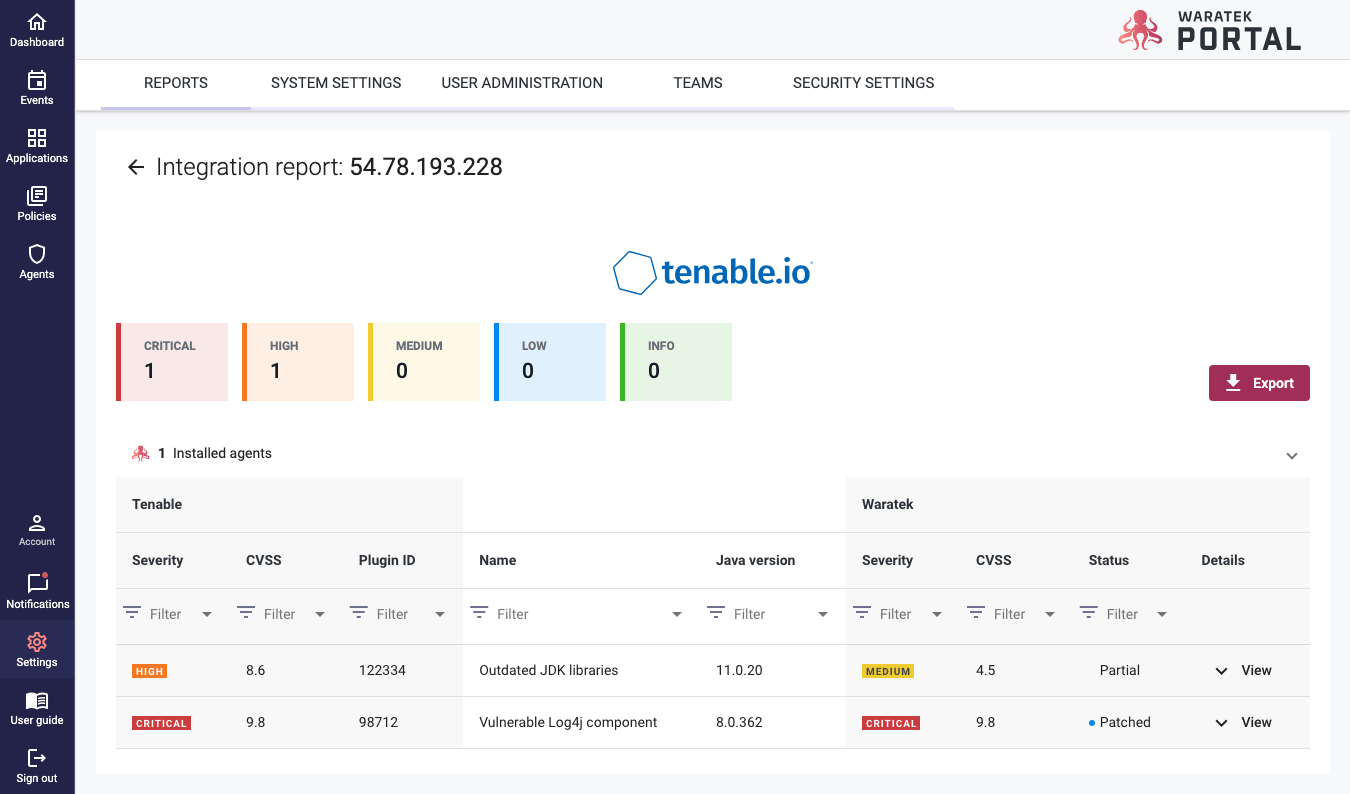Open Notifications in sidebar
1350x794 pixels.
point(37,591)
